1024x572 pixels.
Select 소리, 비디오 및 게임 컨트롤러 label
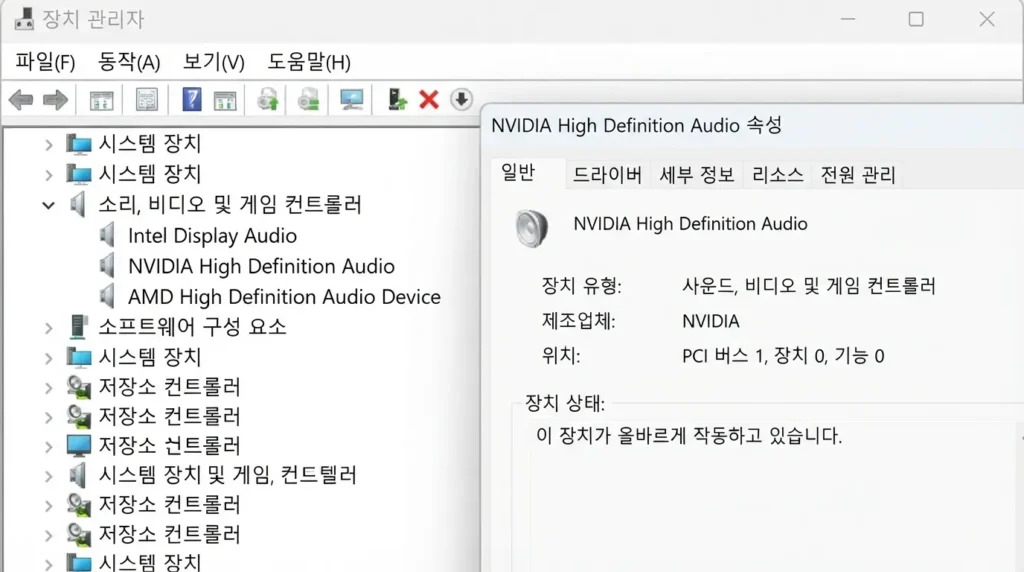pyautogui.click(x=230, y=204)
